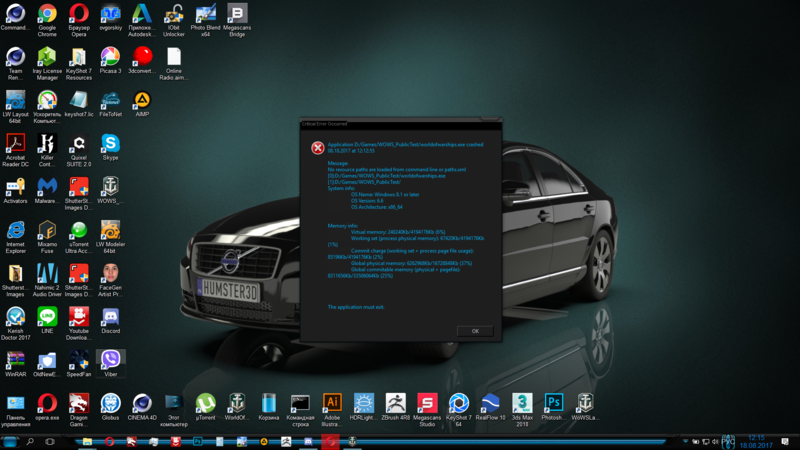This screenshot has height=450, width=800.
Task: Launch the Megascans Studio shortcut
Action: pyautogui.click(x=427, y=403)
